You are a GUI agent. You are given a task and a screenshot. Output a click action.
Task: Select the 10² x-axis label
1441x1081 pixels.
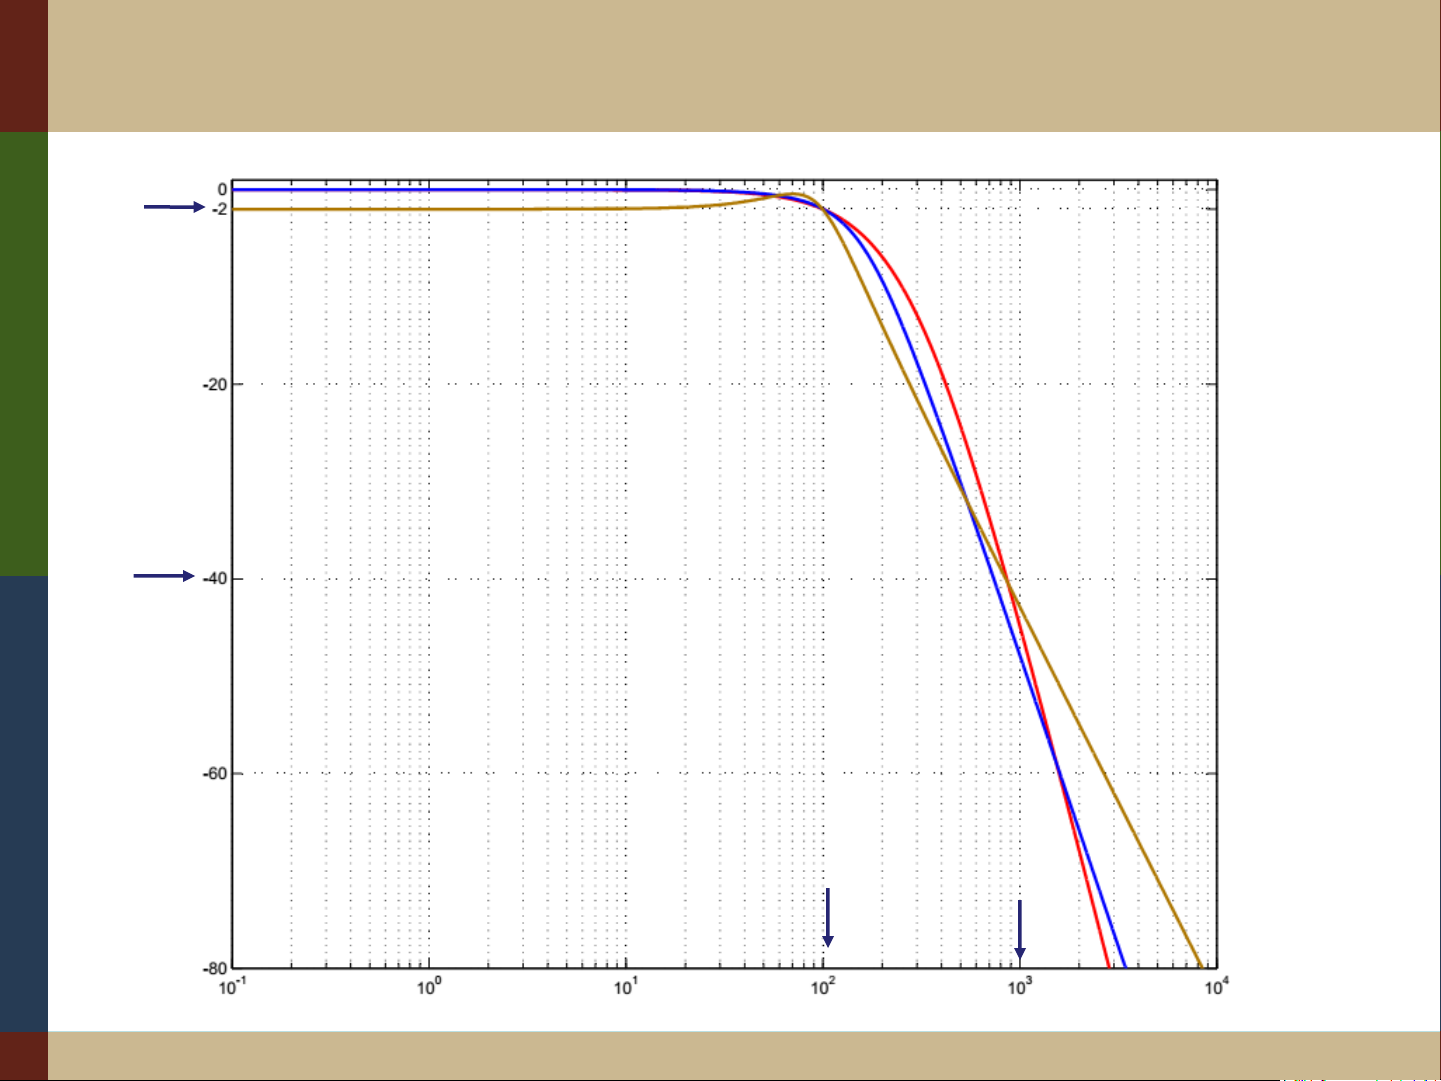pyautogui.click(x=822, y=988)
